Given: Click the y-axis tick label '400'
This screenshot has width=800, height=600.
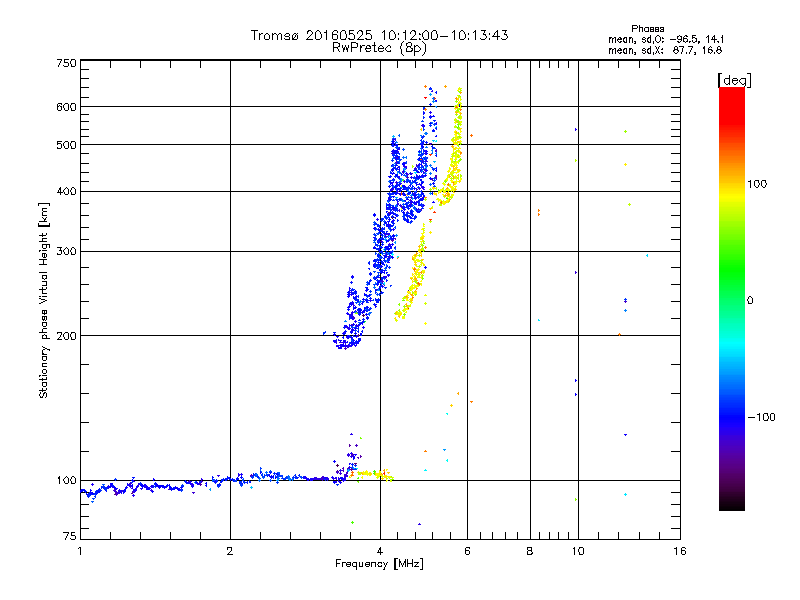Looking at the screenshot, I should tap(66, 191).
